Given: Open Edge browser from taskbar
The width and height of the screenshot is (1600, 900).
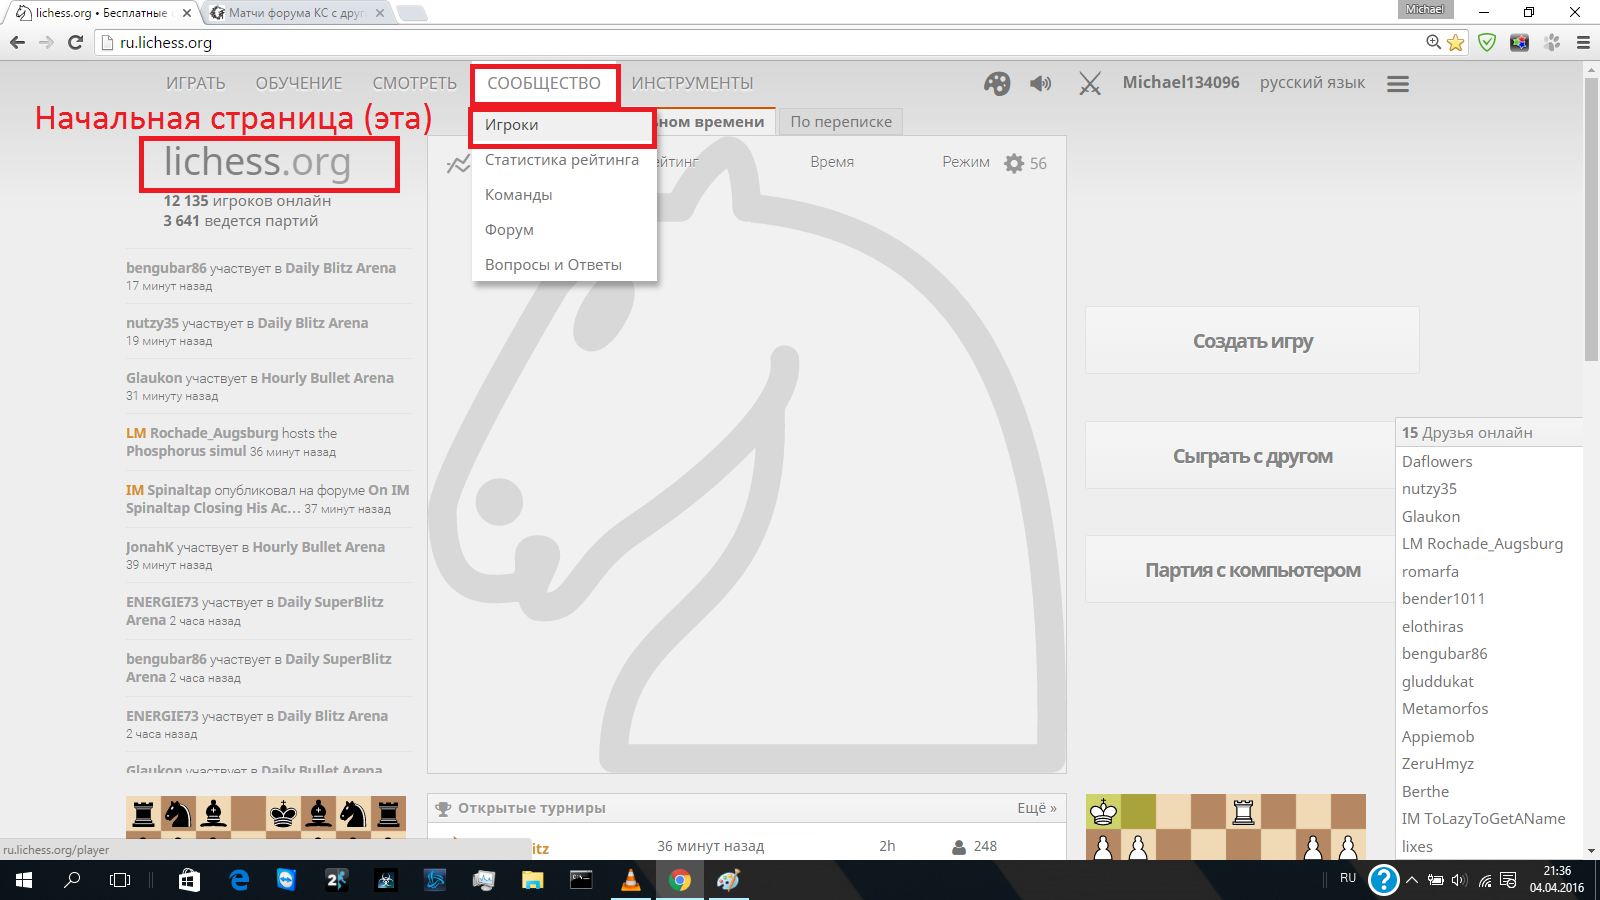Looking at the screenshot, I should (x=239, y=880).
